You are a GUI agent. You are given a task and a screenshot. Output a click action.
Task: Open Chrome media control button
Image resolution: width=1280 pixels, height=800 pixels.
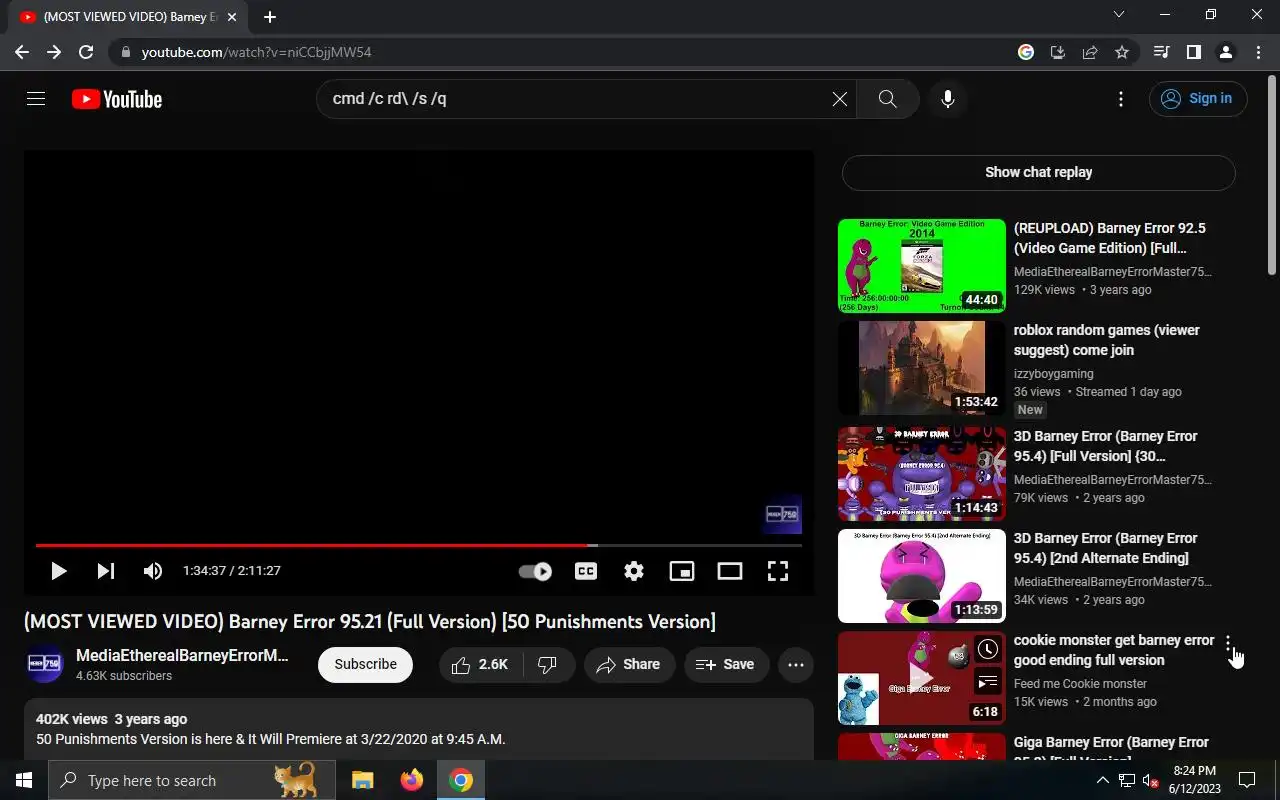point(1161,52)
